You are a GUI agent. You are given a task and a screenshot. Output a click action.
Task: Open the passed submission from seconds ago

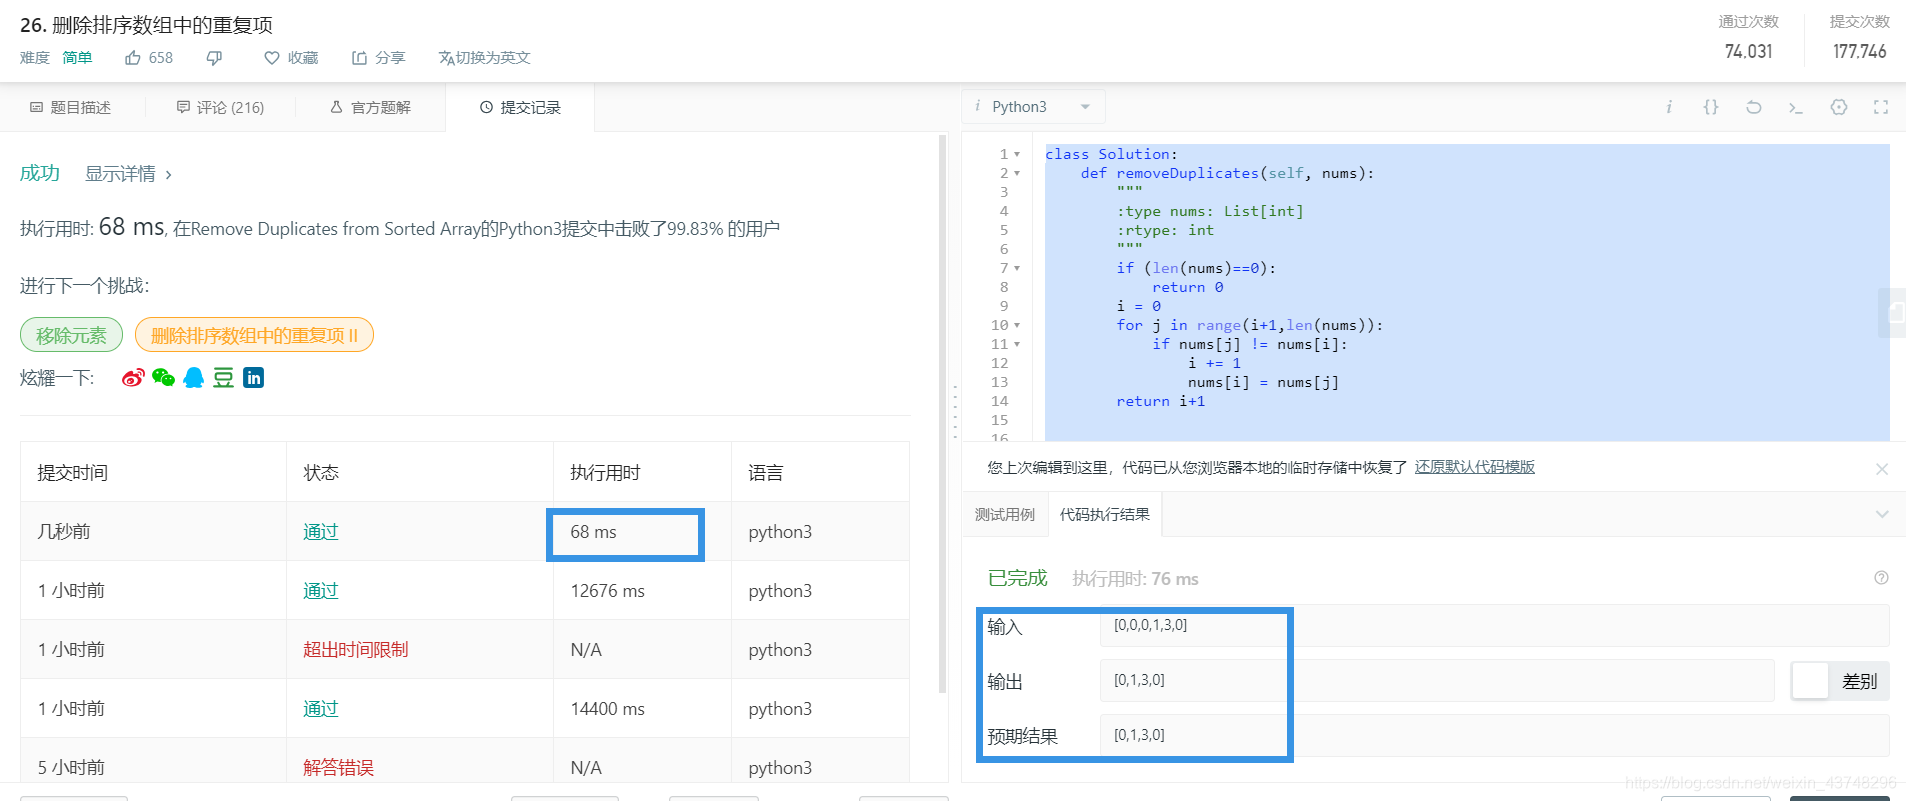pos(321,532)
